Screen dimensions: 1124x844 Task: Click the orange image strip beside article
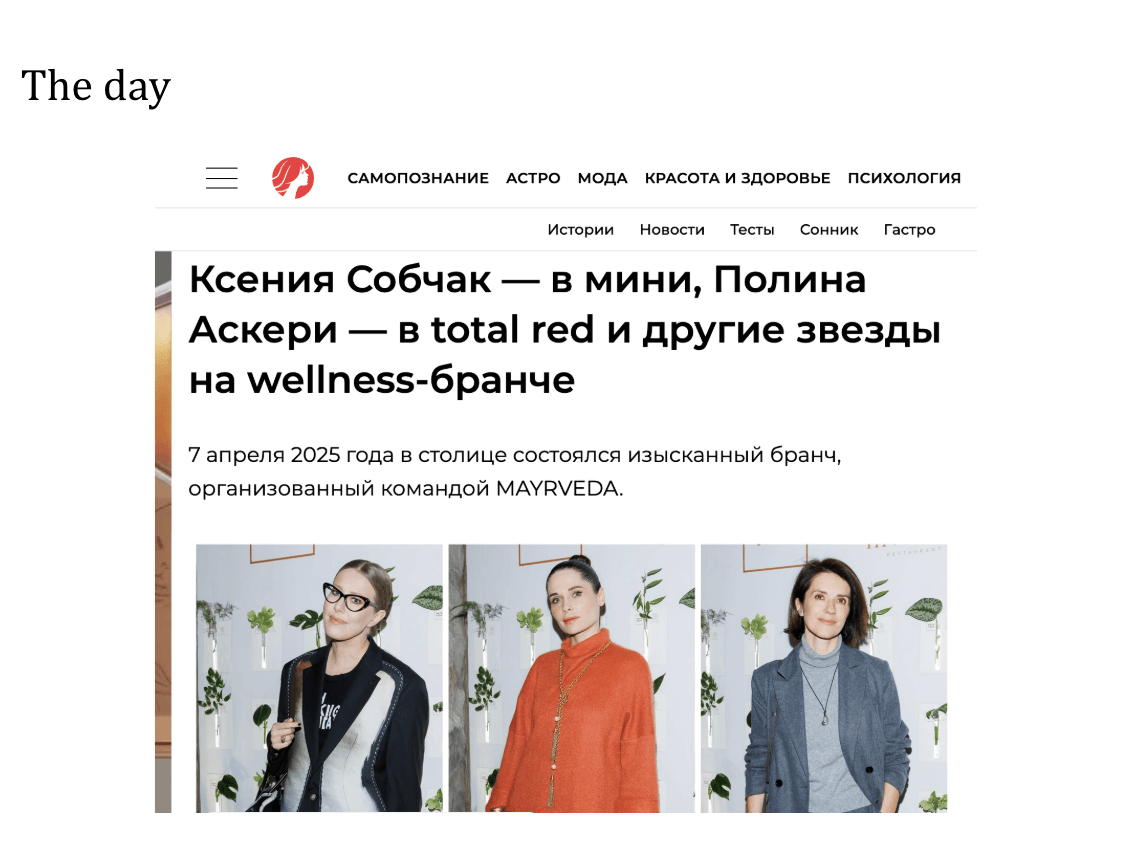[x=163, y=531]
